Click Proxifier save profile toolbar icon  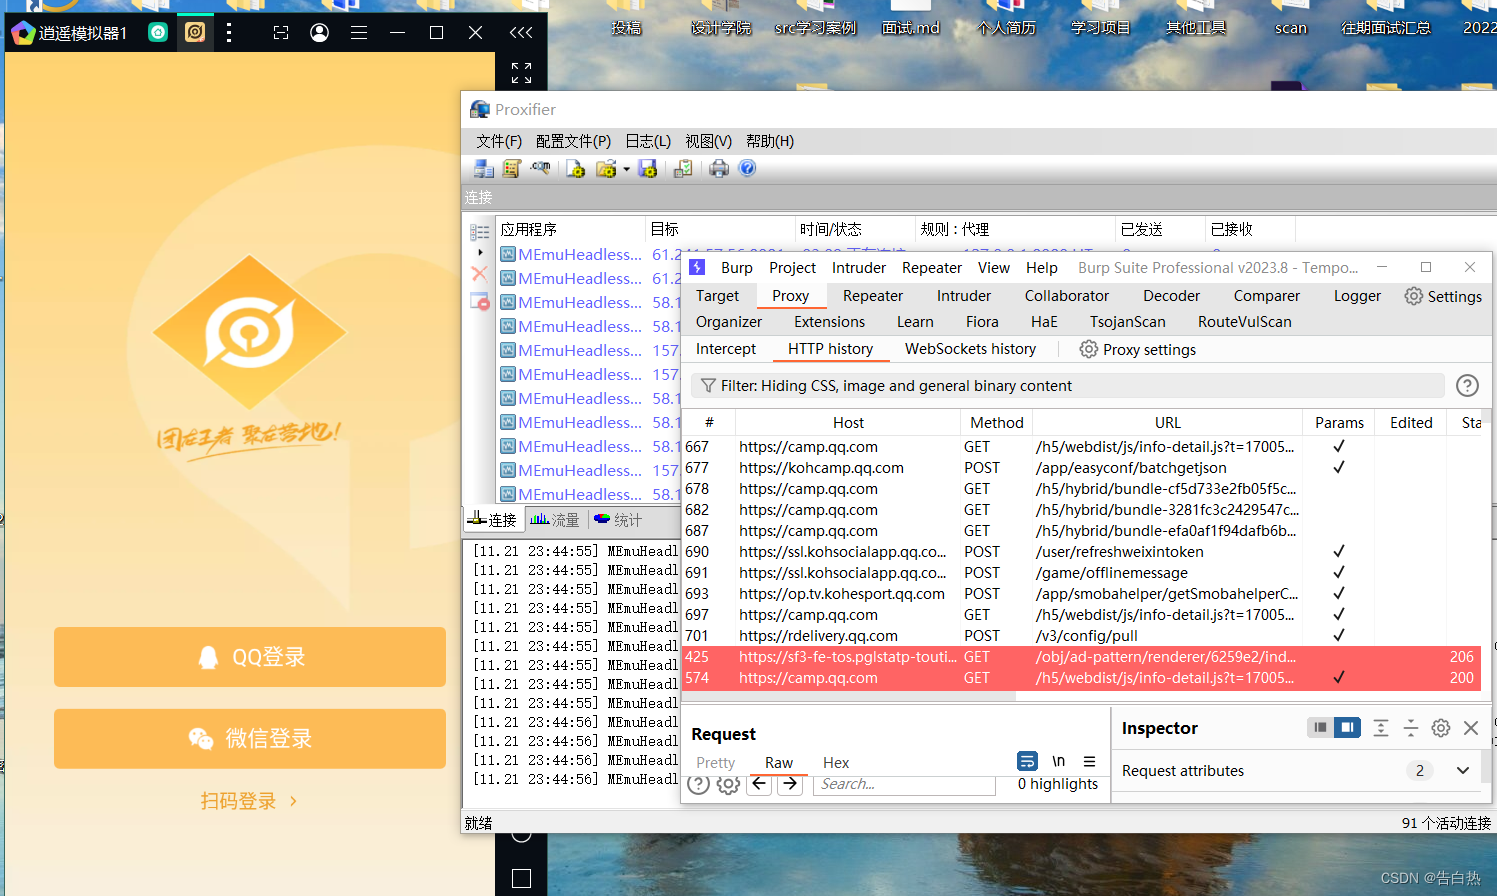click(x=648, y=169)
